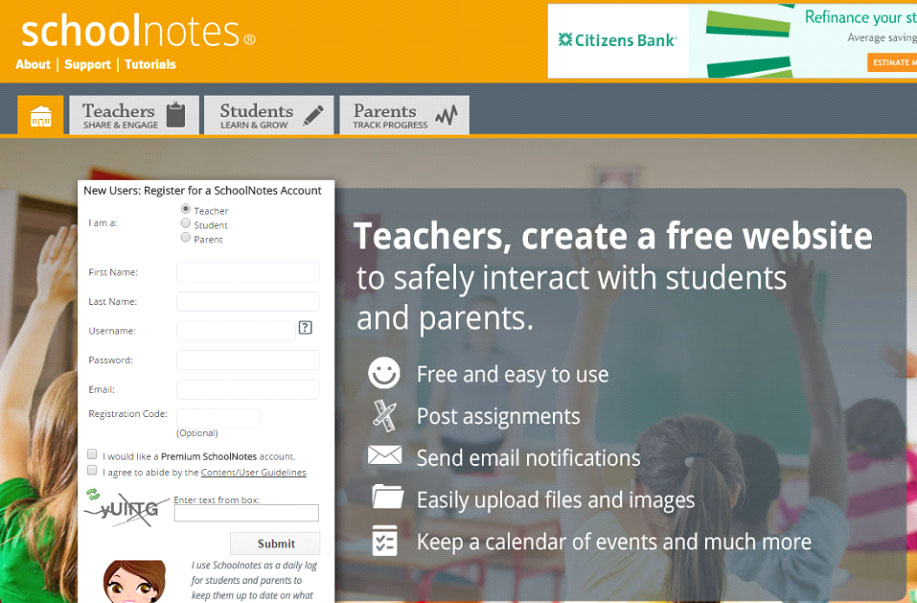Click 'Send email notifications' text
This screenshot has width=917, height=603.
[529, 458]
